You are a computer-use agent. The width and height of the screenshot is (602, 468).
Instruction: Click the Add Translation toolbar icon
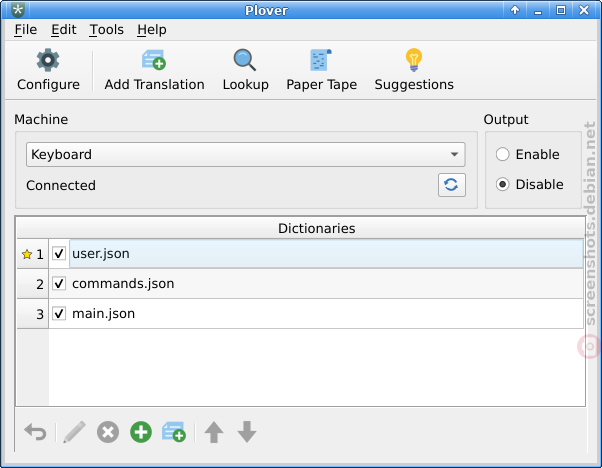154,60
